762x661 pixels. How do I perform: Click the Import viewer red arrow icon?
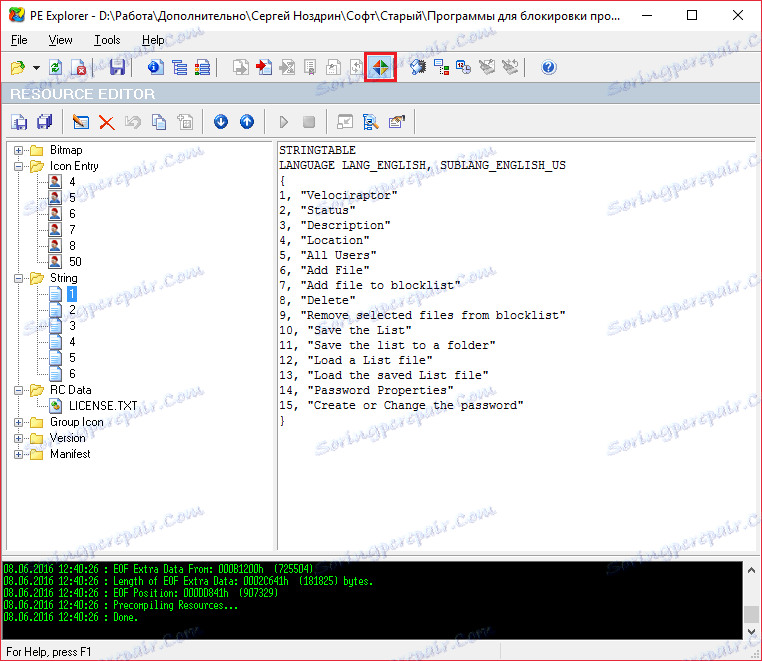264,67
